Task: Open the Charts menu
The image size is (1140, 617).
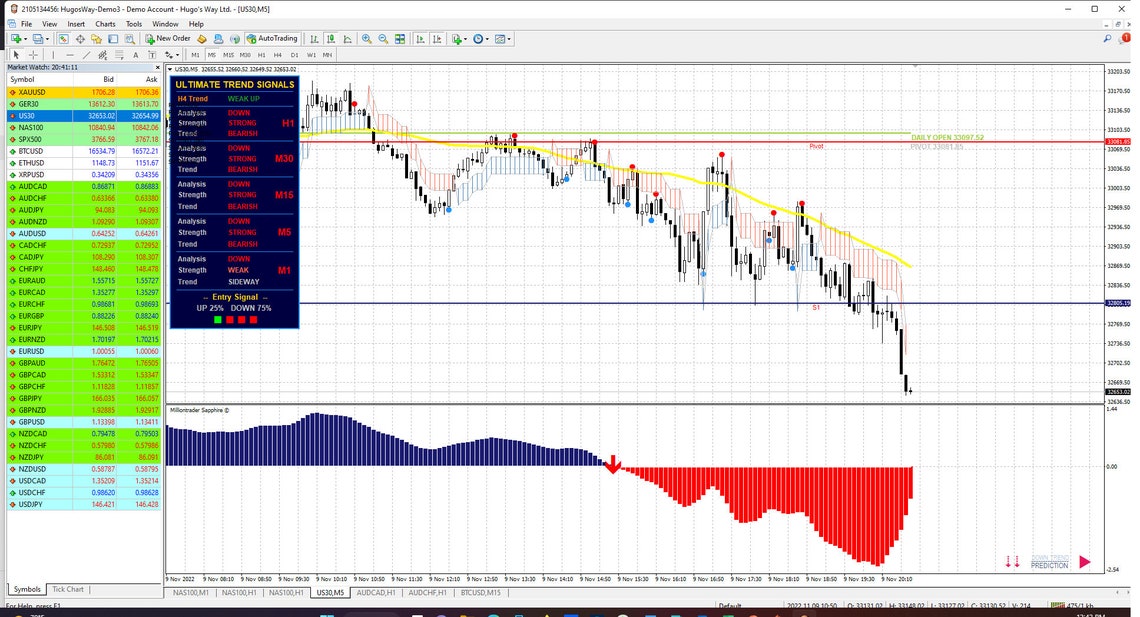Action: pos(104,23)
